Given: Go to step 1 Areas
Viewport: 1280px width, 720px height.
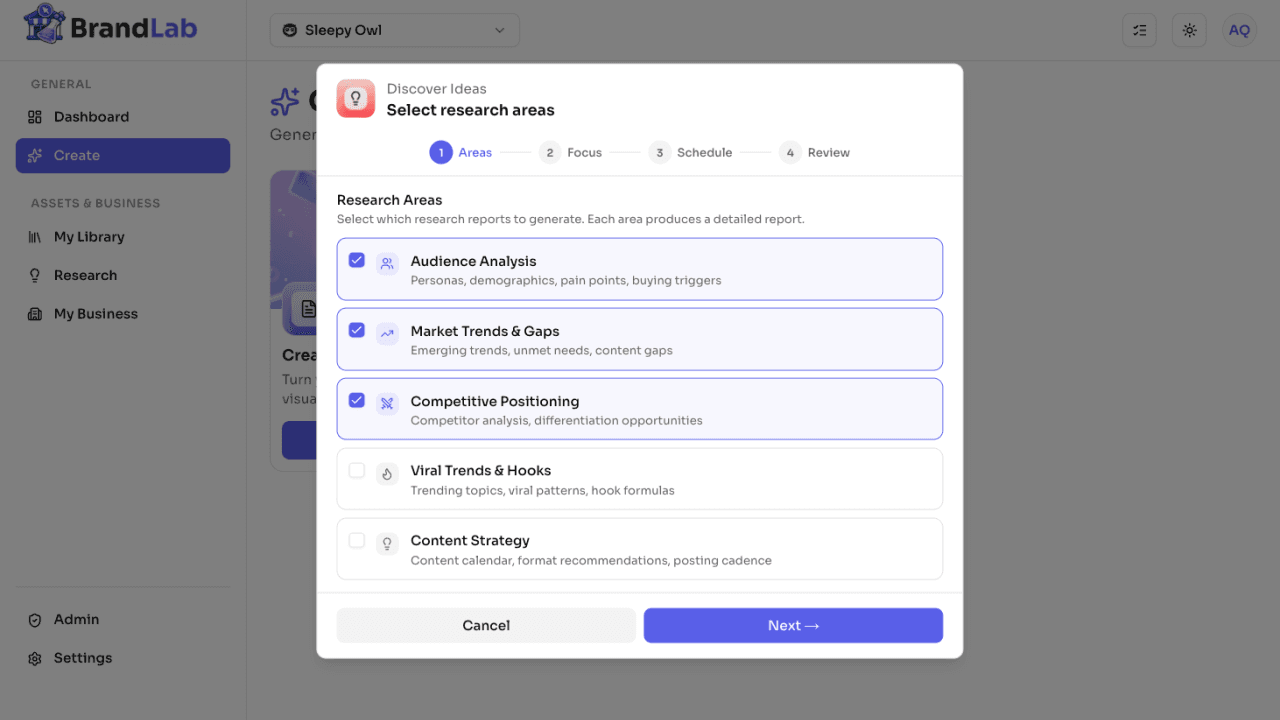Looking at the screenshot, I should [x=461, y=153].
